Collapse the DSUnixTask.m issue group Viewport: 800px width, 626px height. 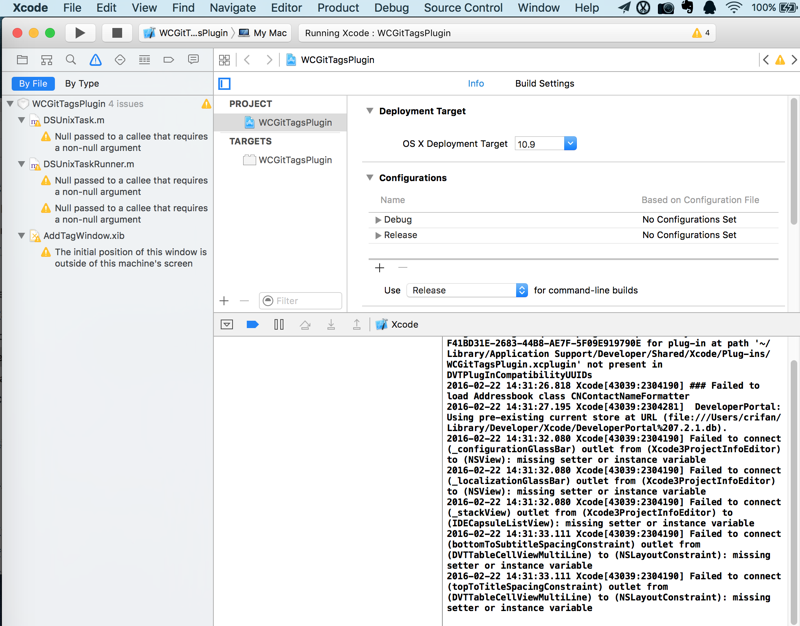(x=21, y=120)
